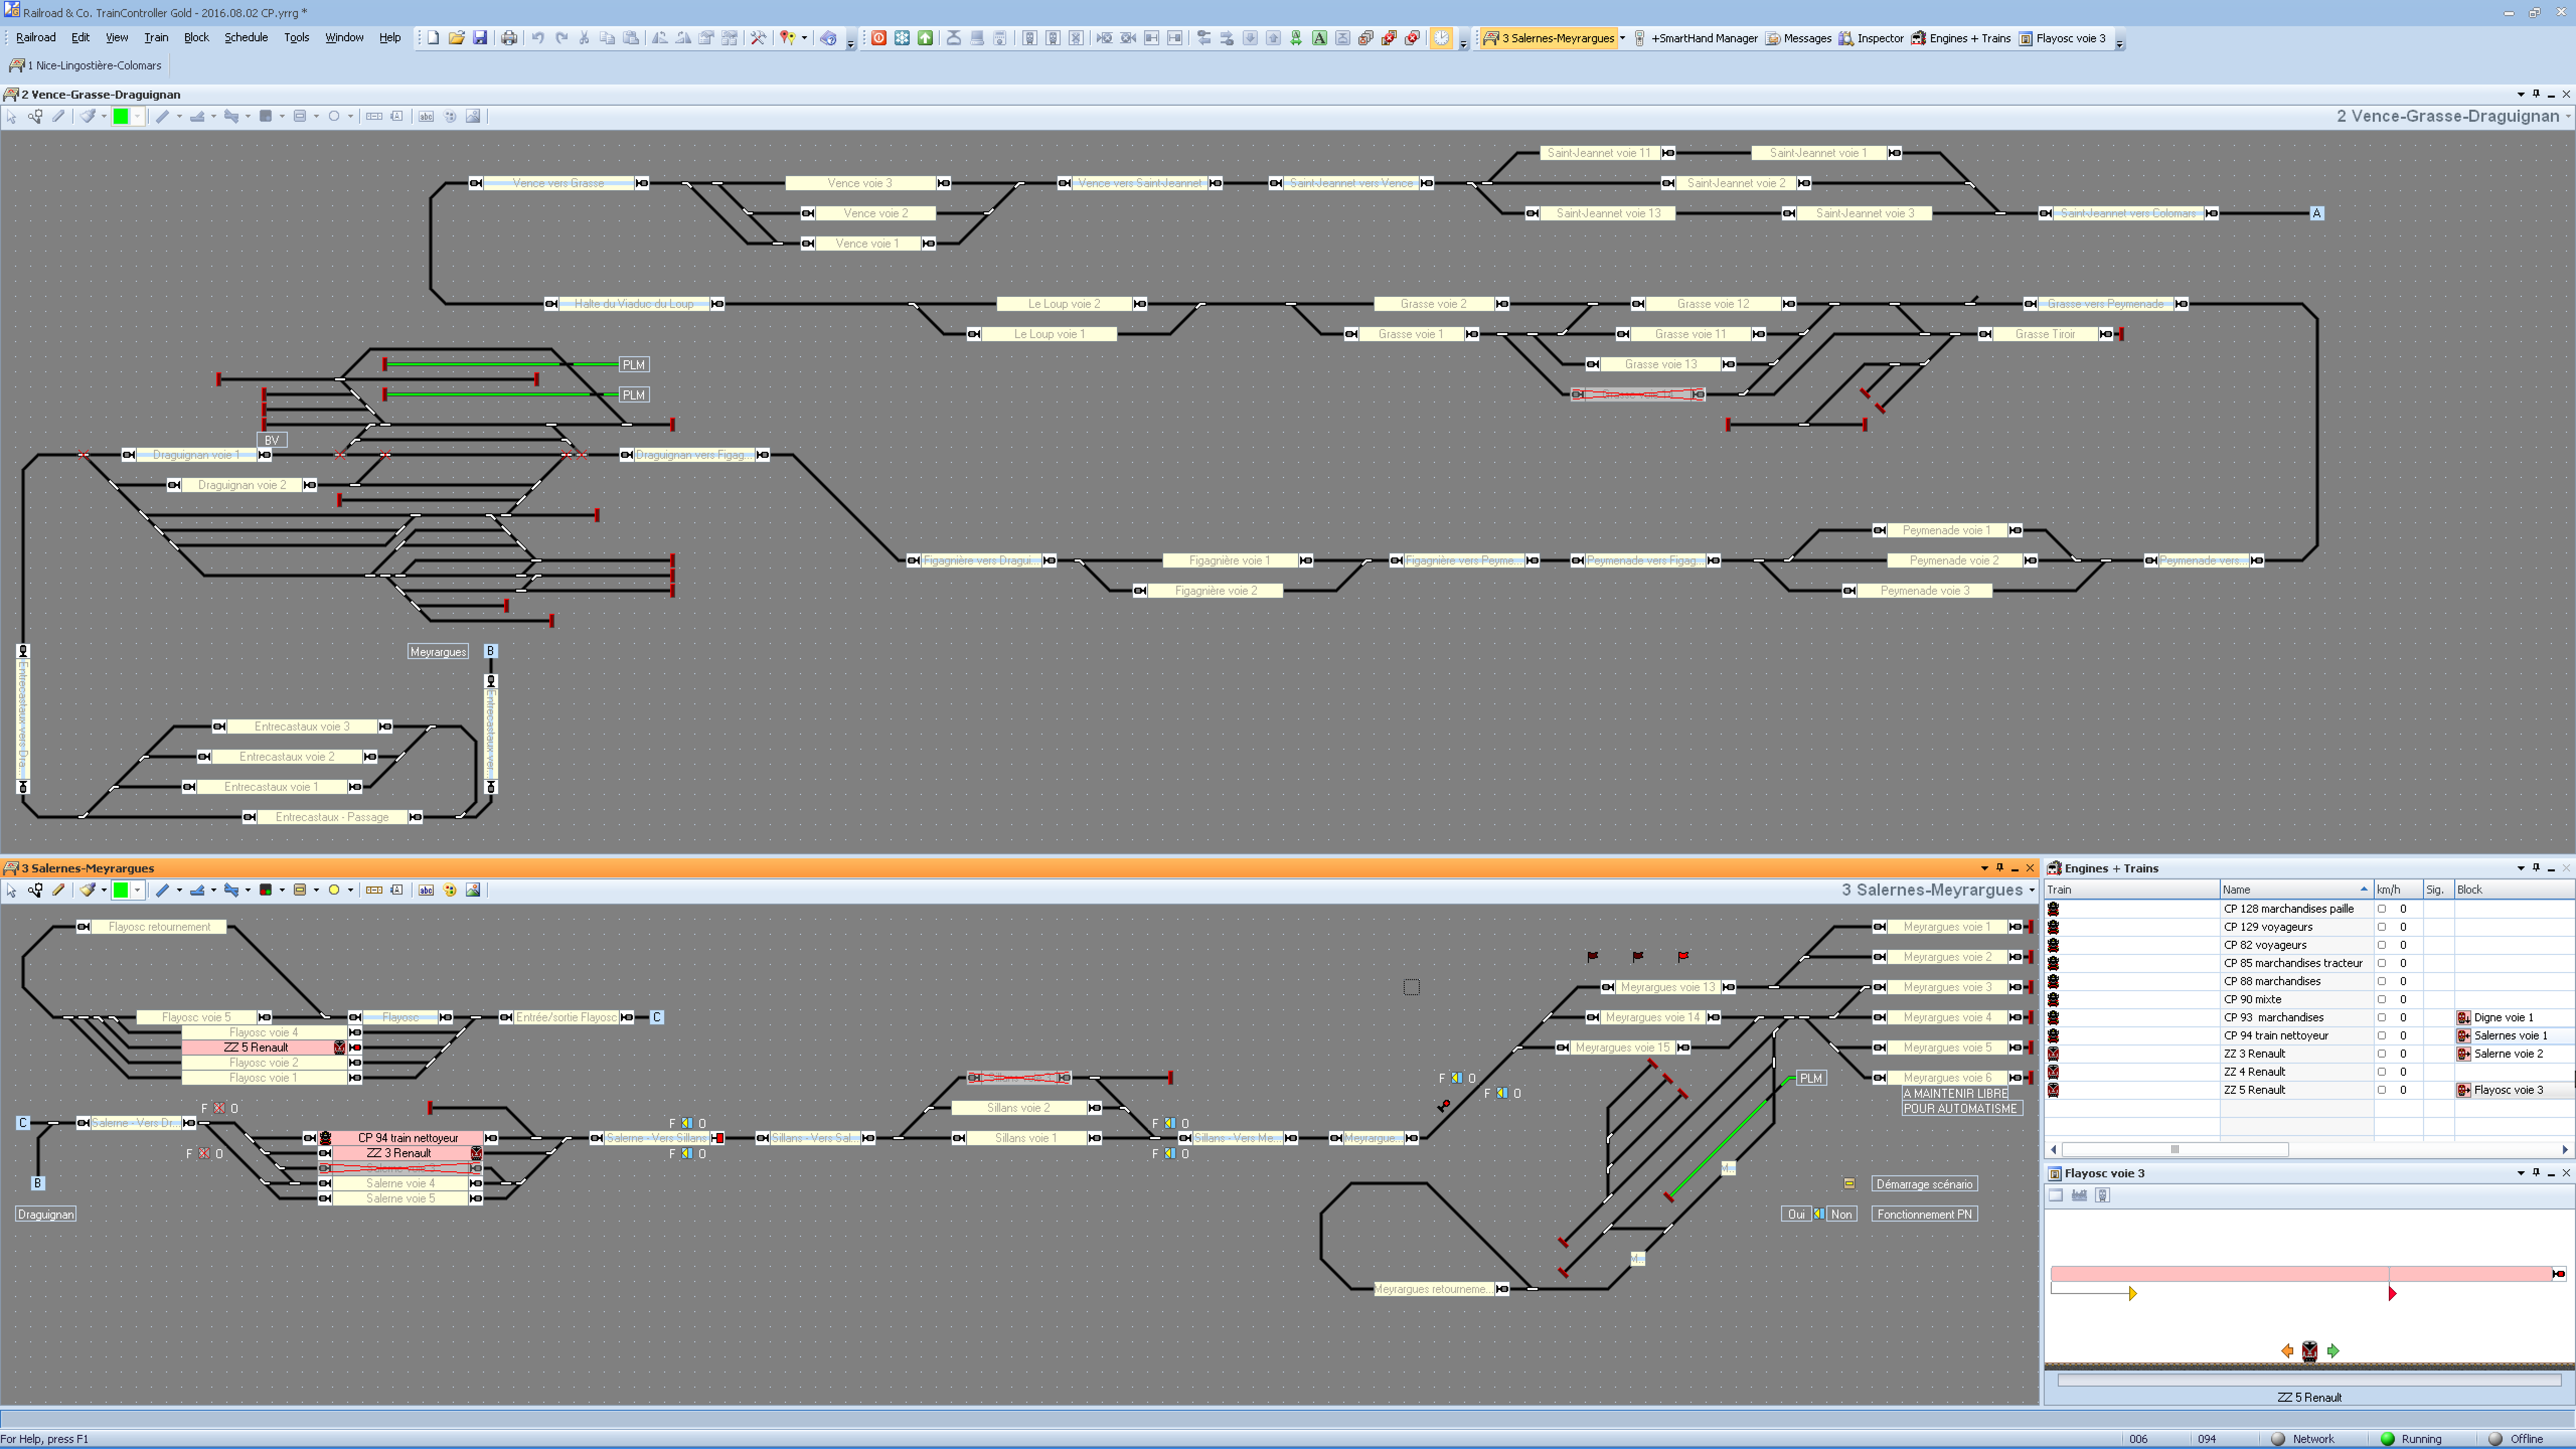Viewport: 2576px width, 1449px height.
Task: Click the green letter A toolbar icon
Action: (x=1319, y=38)
